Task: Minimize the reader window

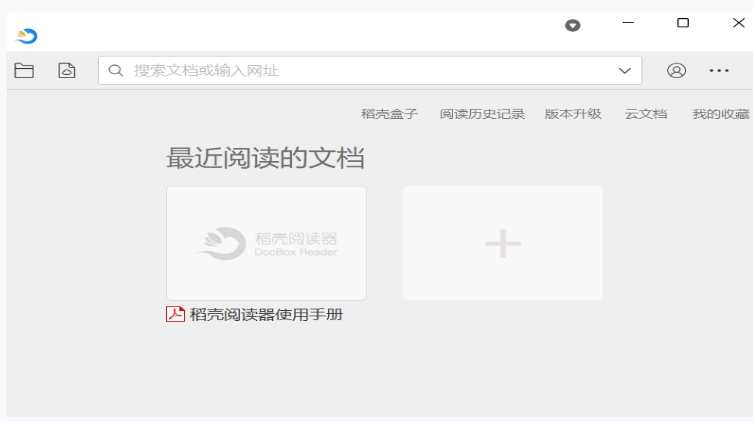Action: (x=628, y=23)
